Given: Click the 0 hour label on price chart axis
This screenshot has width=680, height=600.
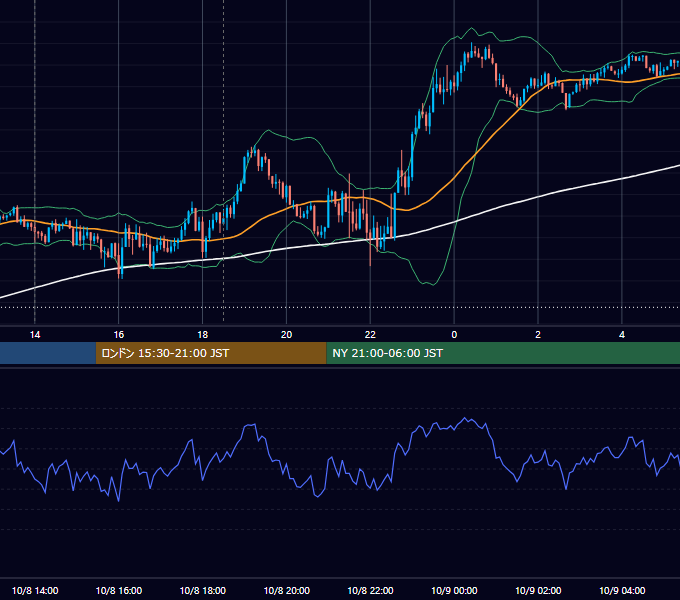Looking at the screenshot, I should 454,335.
